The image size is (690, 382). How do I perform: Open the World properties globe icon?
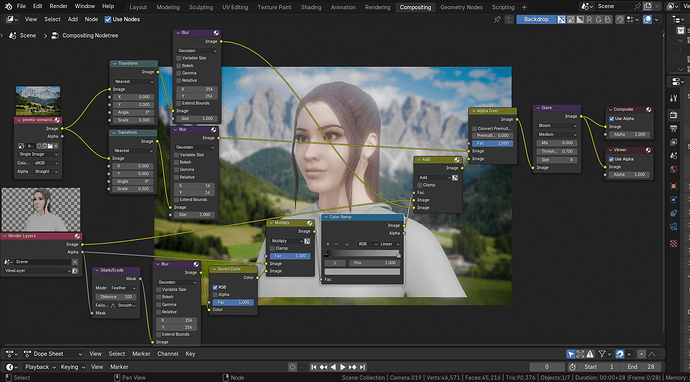673,169
